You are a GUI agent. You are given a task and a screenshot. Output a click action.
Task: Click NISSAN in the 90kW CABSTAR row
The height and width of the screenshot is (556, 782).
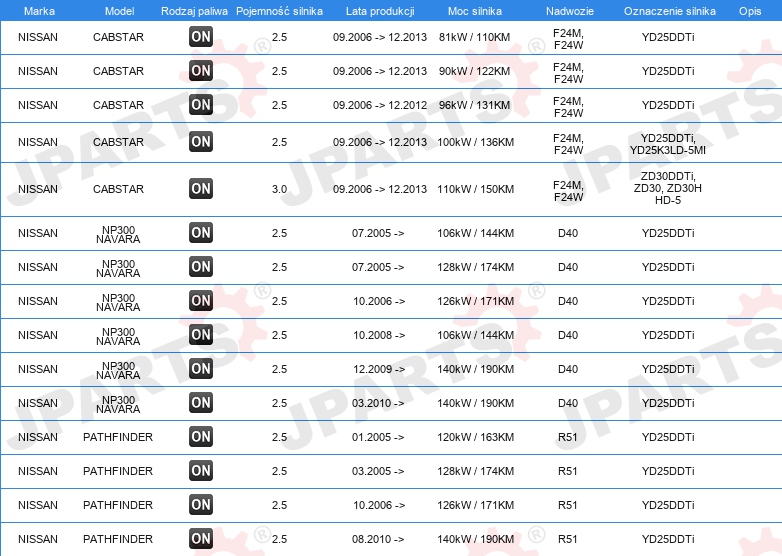38,71
